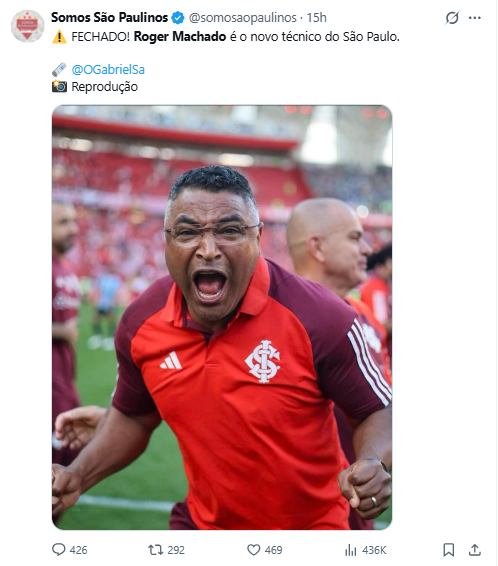This screenshot has height=566, width=498.
Task: Open the three-dot more options menu
Action: [x=475, y=18]
